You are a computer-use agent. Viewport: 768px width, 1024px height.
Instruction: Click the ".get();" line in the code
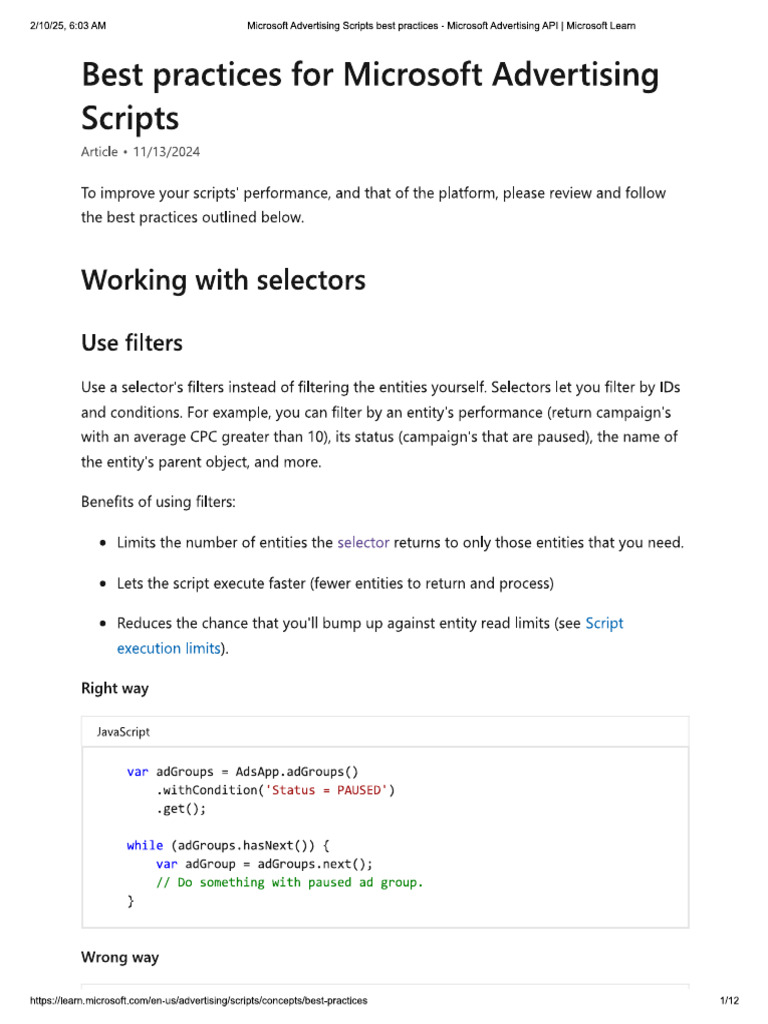(181, 809)
